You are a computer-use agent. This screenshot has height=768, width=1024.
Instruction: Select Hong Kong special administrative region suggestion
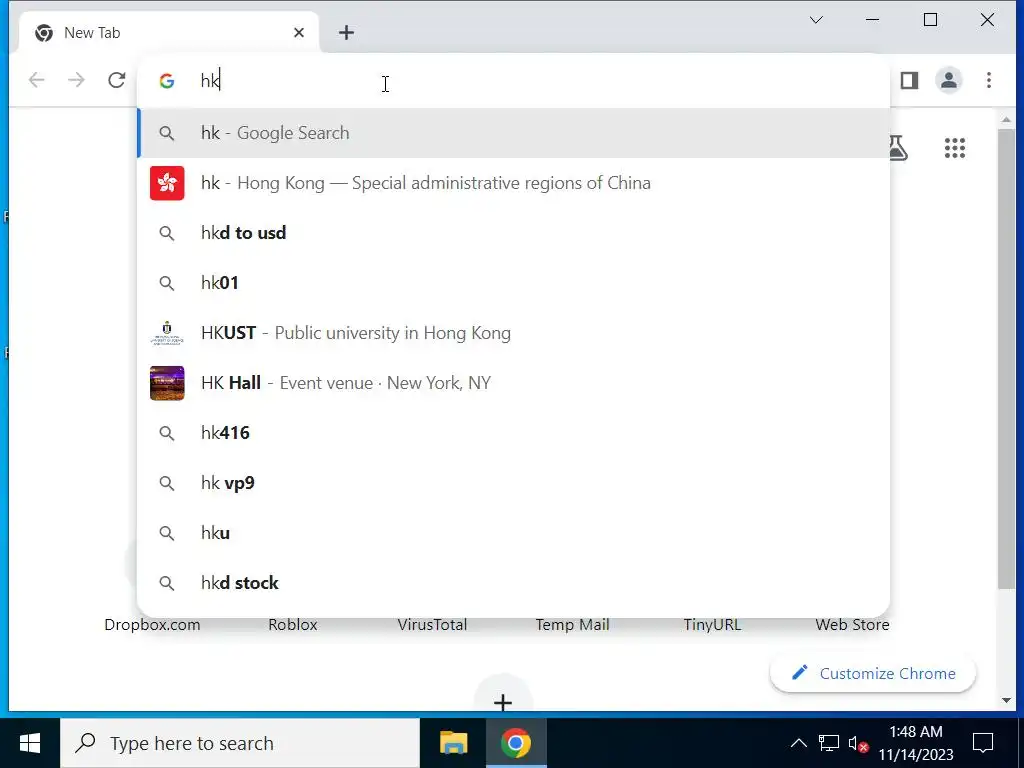[x=513, y=183]
